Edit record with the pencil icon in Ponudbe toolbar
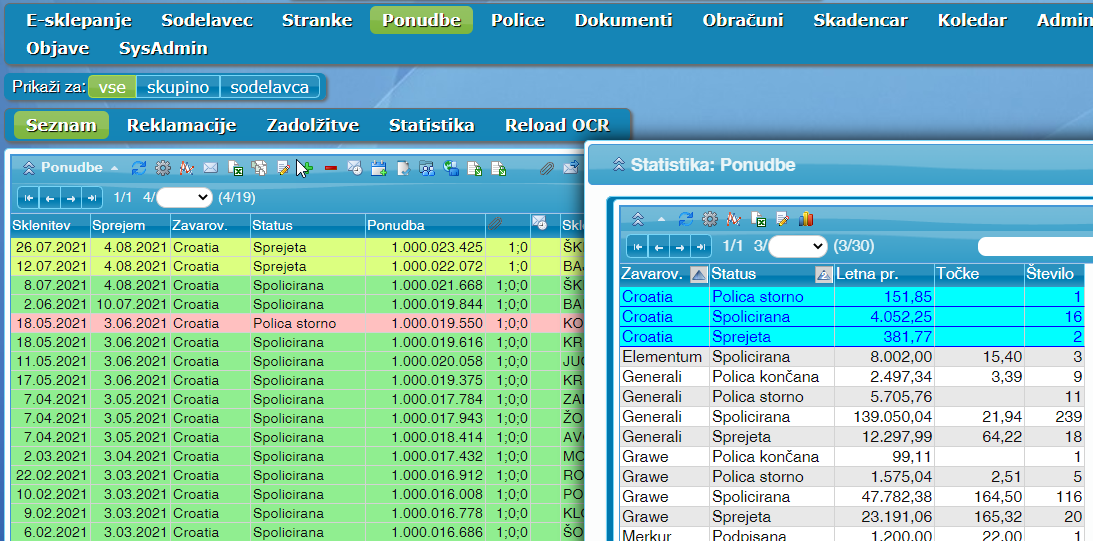Image resolution: width=1093 pixels, height=541 pixels. click(283, 167)
